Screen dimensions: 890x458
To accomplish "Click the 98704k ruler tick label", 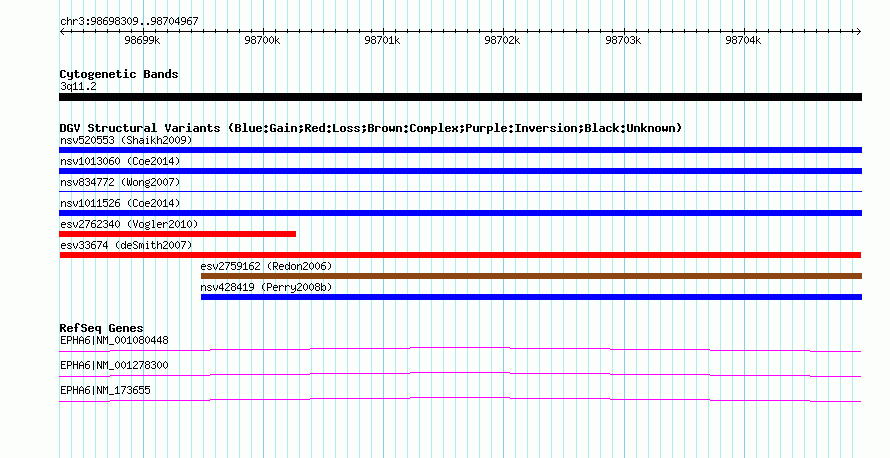I will click(x=743, y=40).
